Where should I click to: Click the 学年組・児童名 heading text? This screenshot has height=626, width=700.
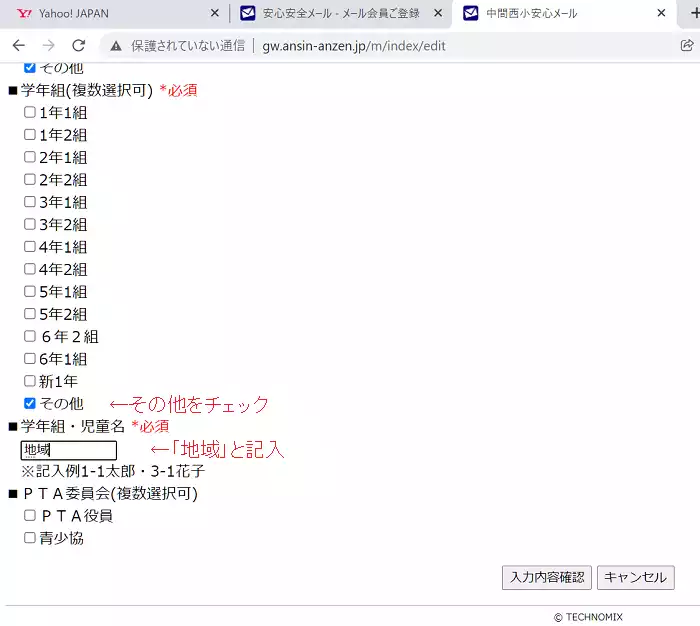point(73,426)
